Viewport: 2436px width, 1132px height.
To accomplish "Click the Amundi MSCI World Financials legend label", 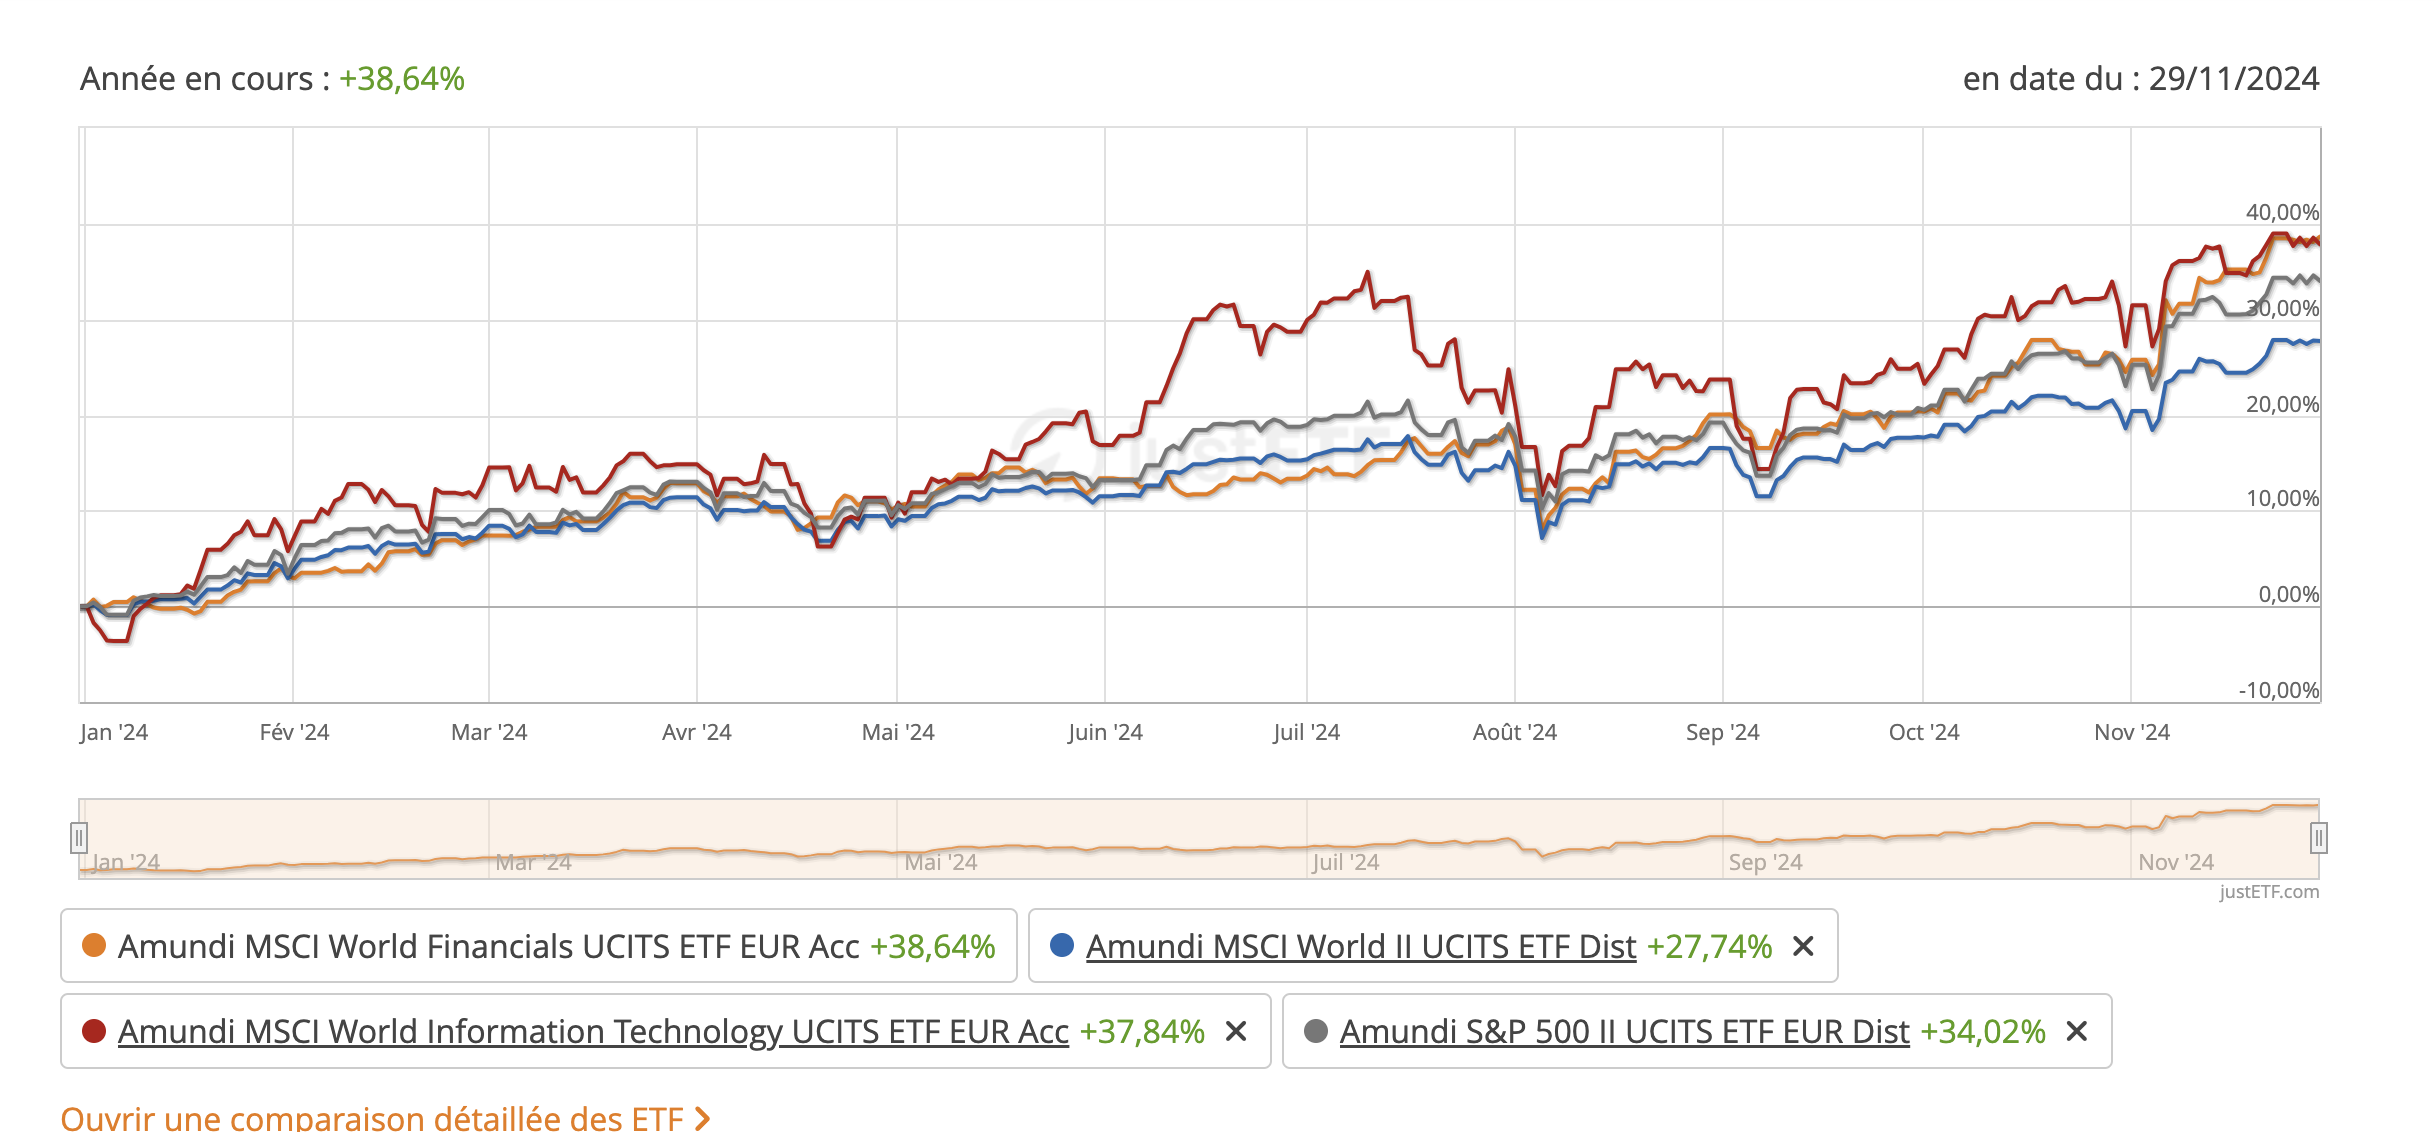I will (x=488, y=946).
